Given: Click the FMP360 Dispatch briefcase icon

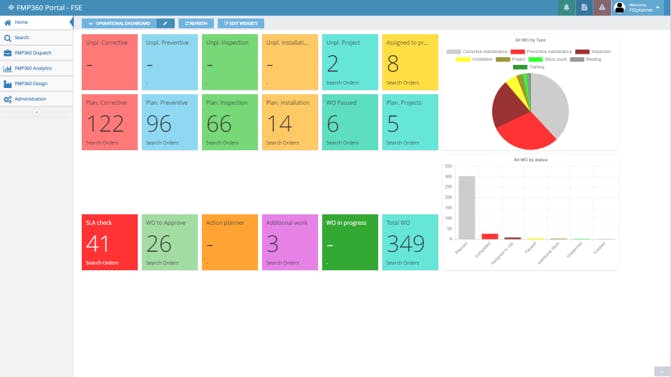Looking at the screenshot, I should point(7,53).
